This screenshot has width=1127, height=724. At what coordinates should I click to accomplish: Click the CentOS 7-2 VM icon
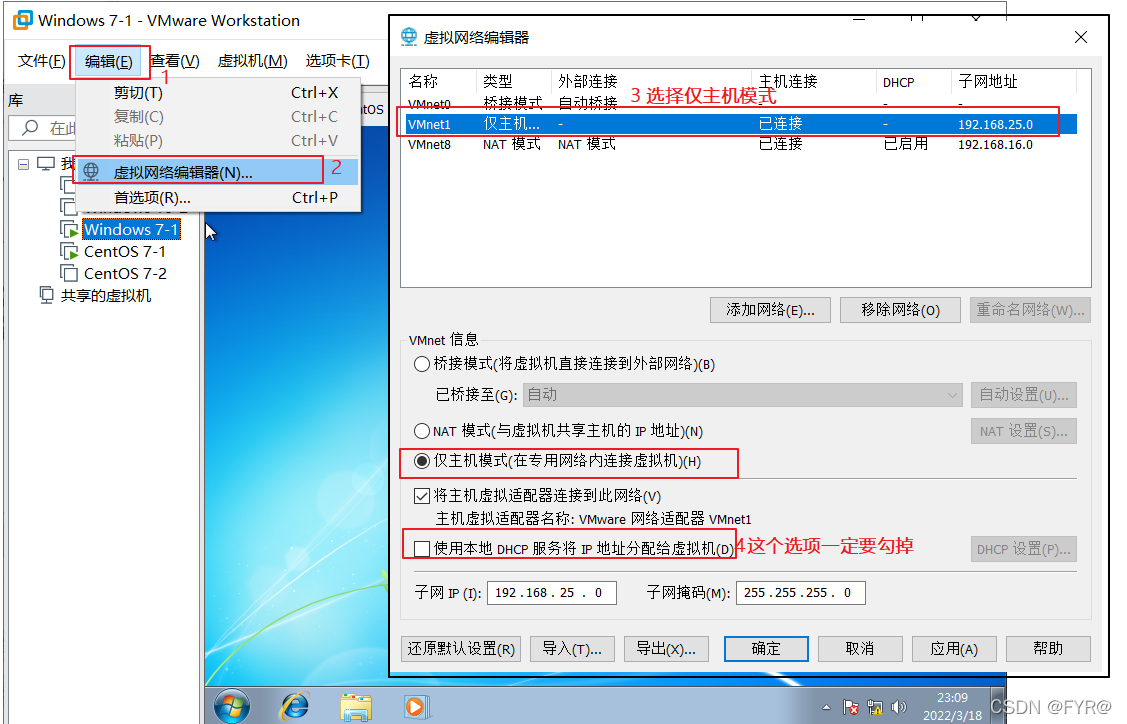point(69,273)
